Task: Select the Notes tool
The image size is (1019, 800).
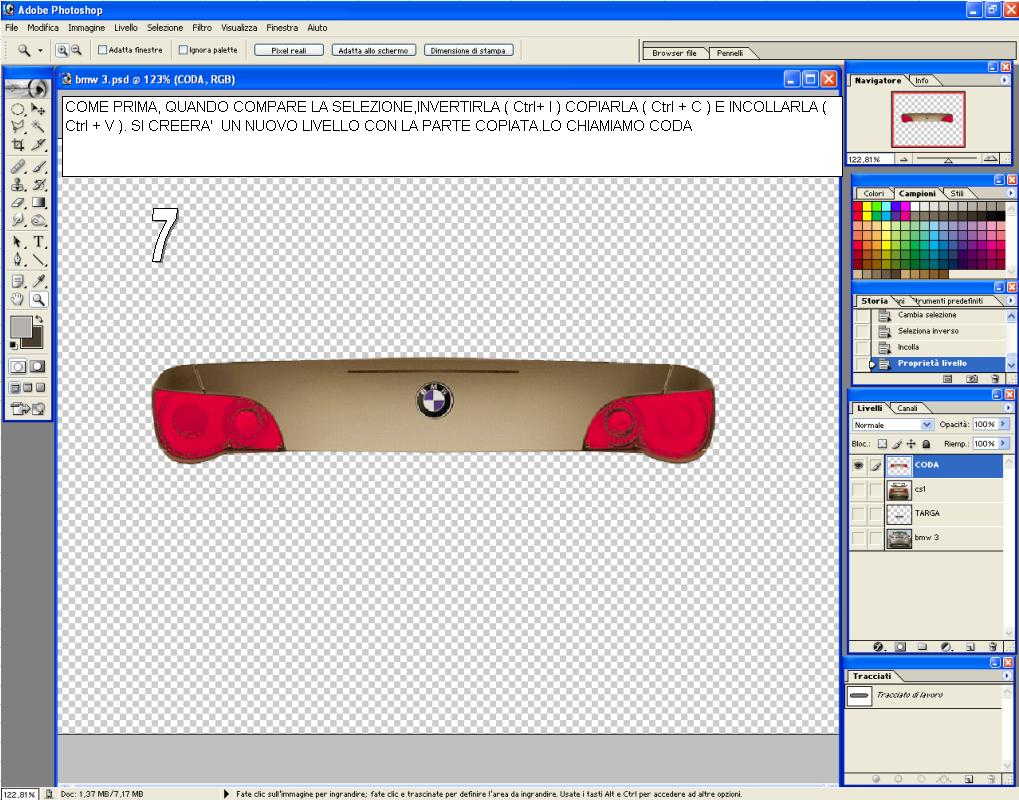Action: [x=18, y=281]
